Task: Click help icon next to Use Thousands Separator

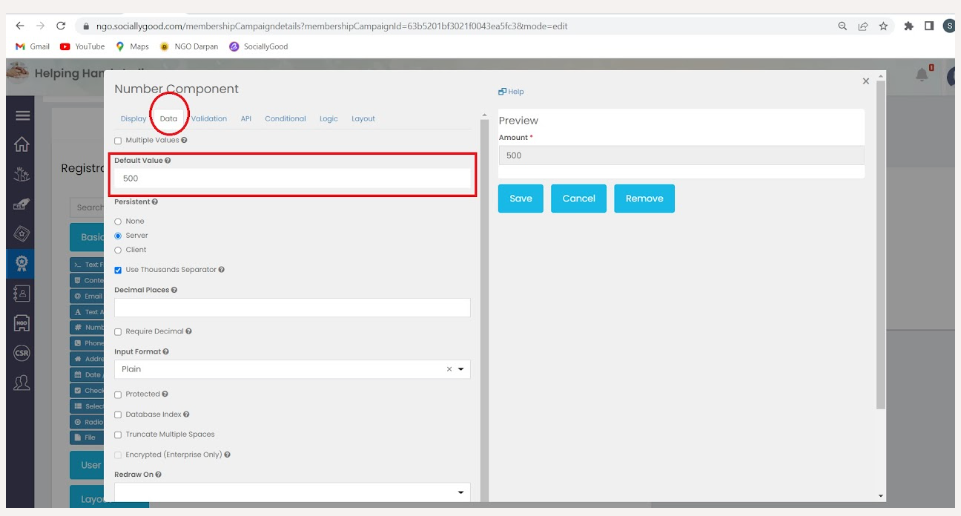Action: click(x=221, y=270)
